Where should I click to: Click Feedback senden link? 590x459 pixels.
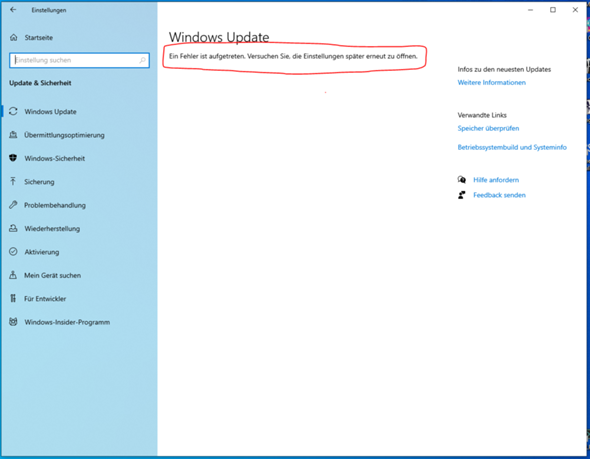[499, 195]
